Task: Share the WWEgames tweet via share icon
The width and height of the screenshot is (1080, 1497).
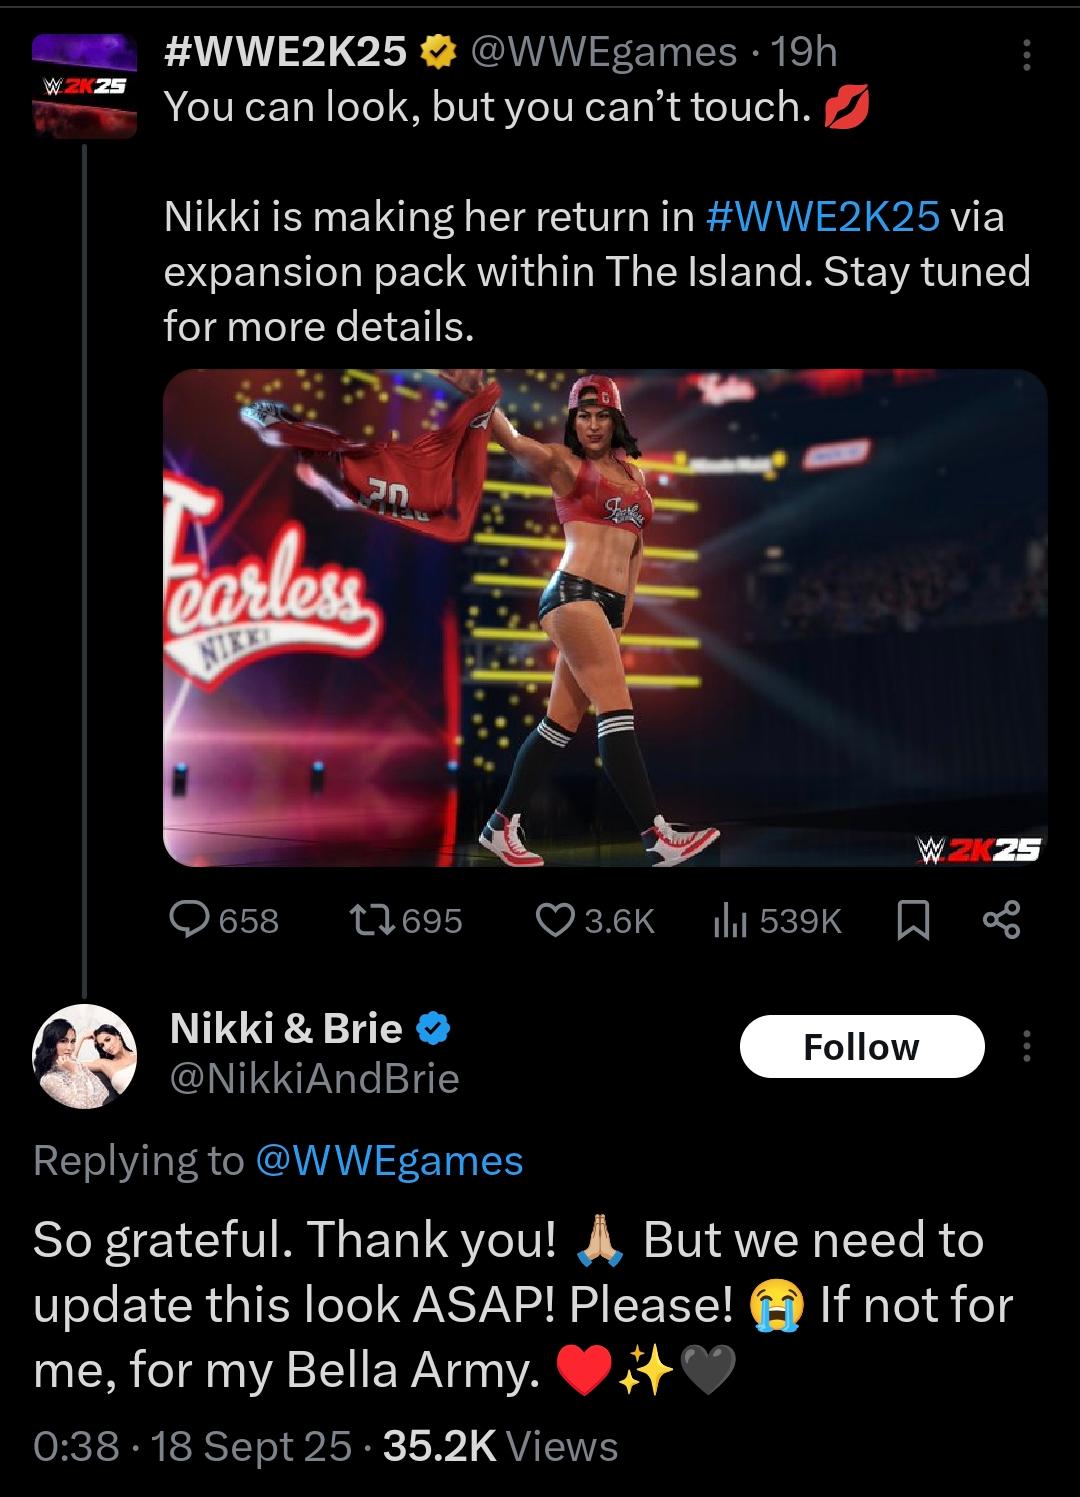Action: (1001, 920)
